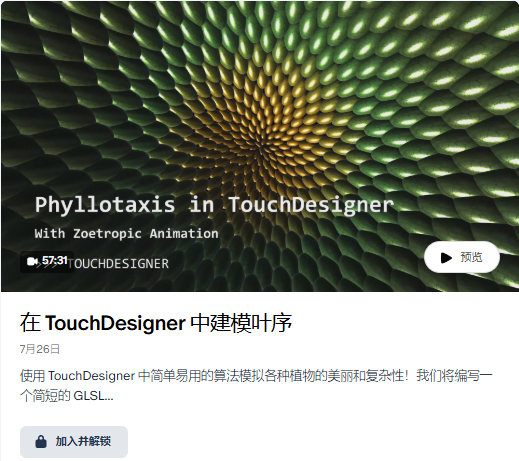
Task: Click the play triangle icon in 预览
Action: (446, 258)
